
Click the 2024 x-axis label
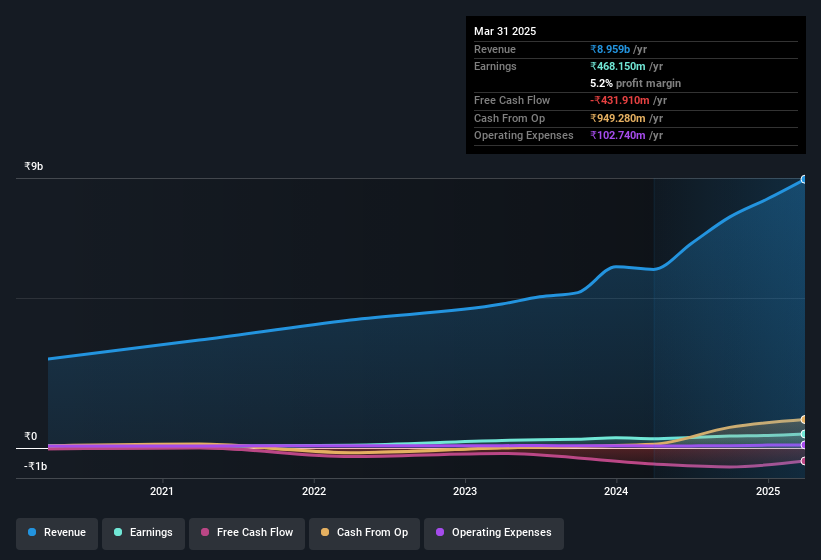point(616,491)
